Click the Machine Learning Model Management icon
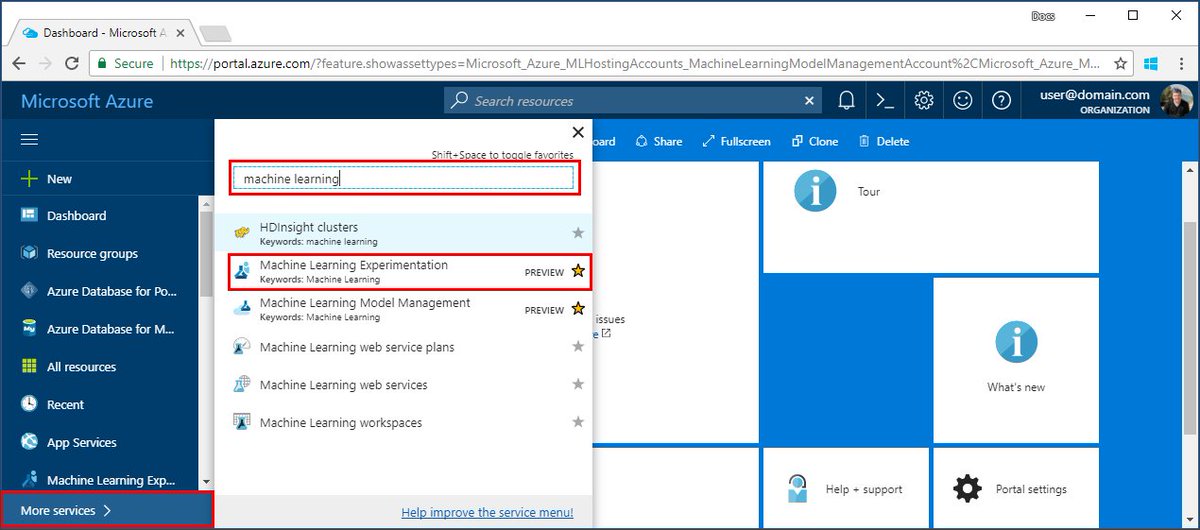Screen dimensions: 1200x530 point(242,309)
